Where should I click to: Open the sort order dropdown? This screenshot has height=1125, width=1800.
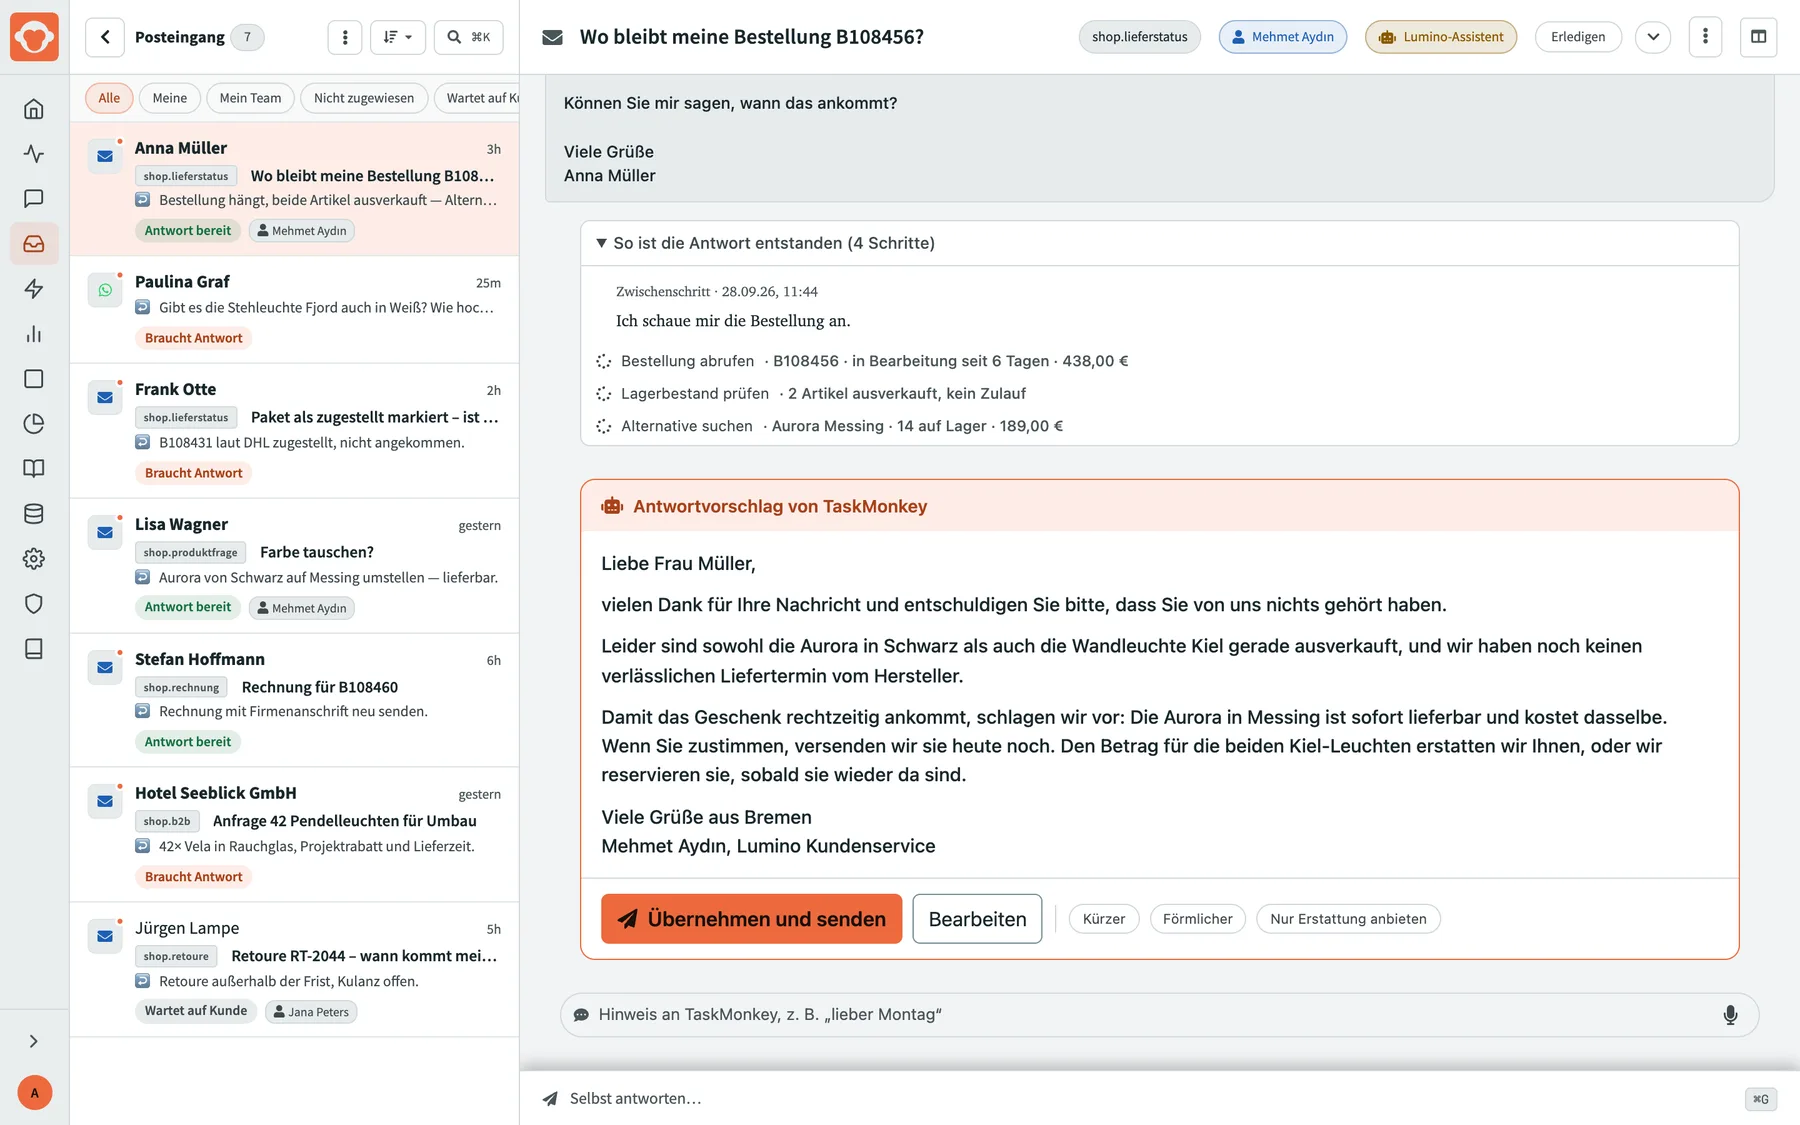point(398,37)
